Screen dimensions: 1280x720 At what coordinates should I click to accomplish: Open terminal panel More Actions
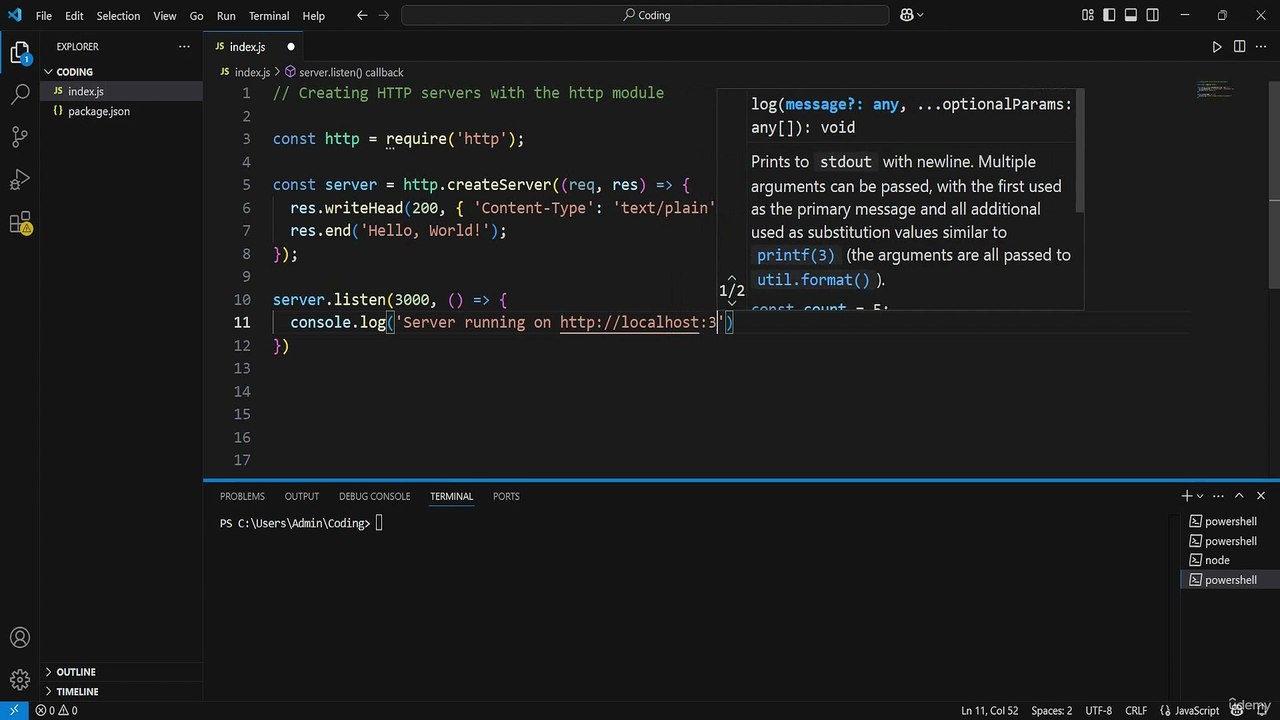click(1217, 496)
